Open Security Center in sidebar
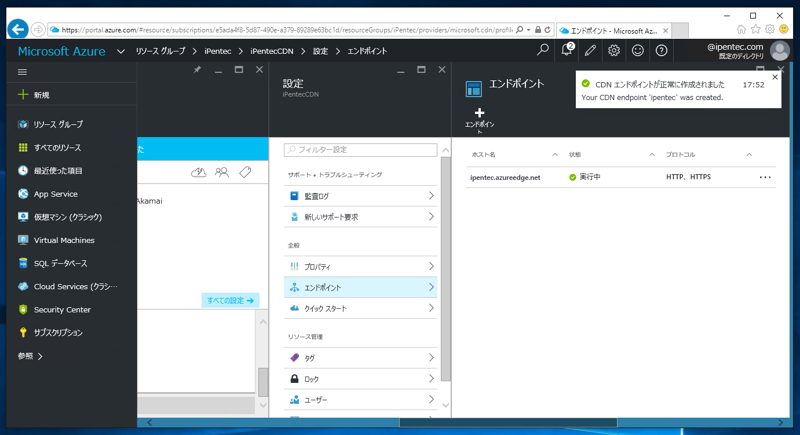Viewport: 800px width, 435px height. (71, 310)
